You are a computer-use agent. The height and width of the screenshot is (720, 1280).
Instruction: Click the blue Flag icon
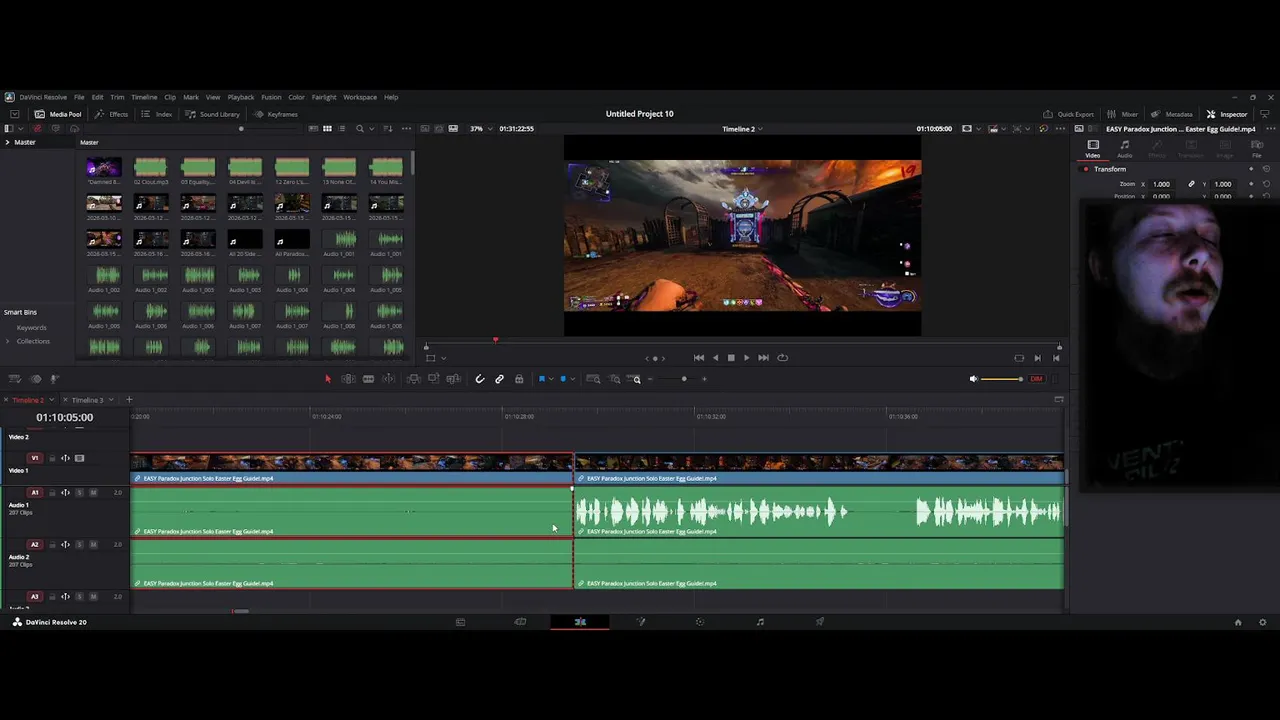tap(542, 379)
